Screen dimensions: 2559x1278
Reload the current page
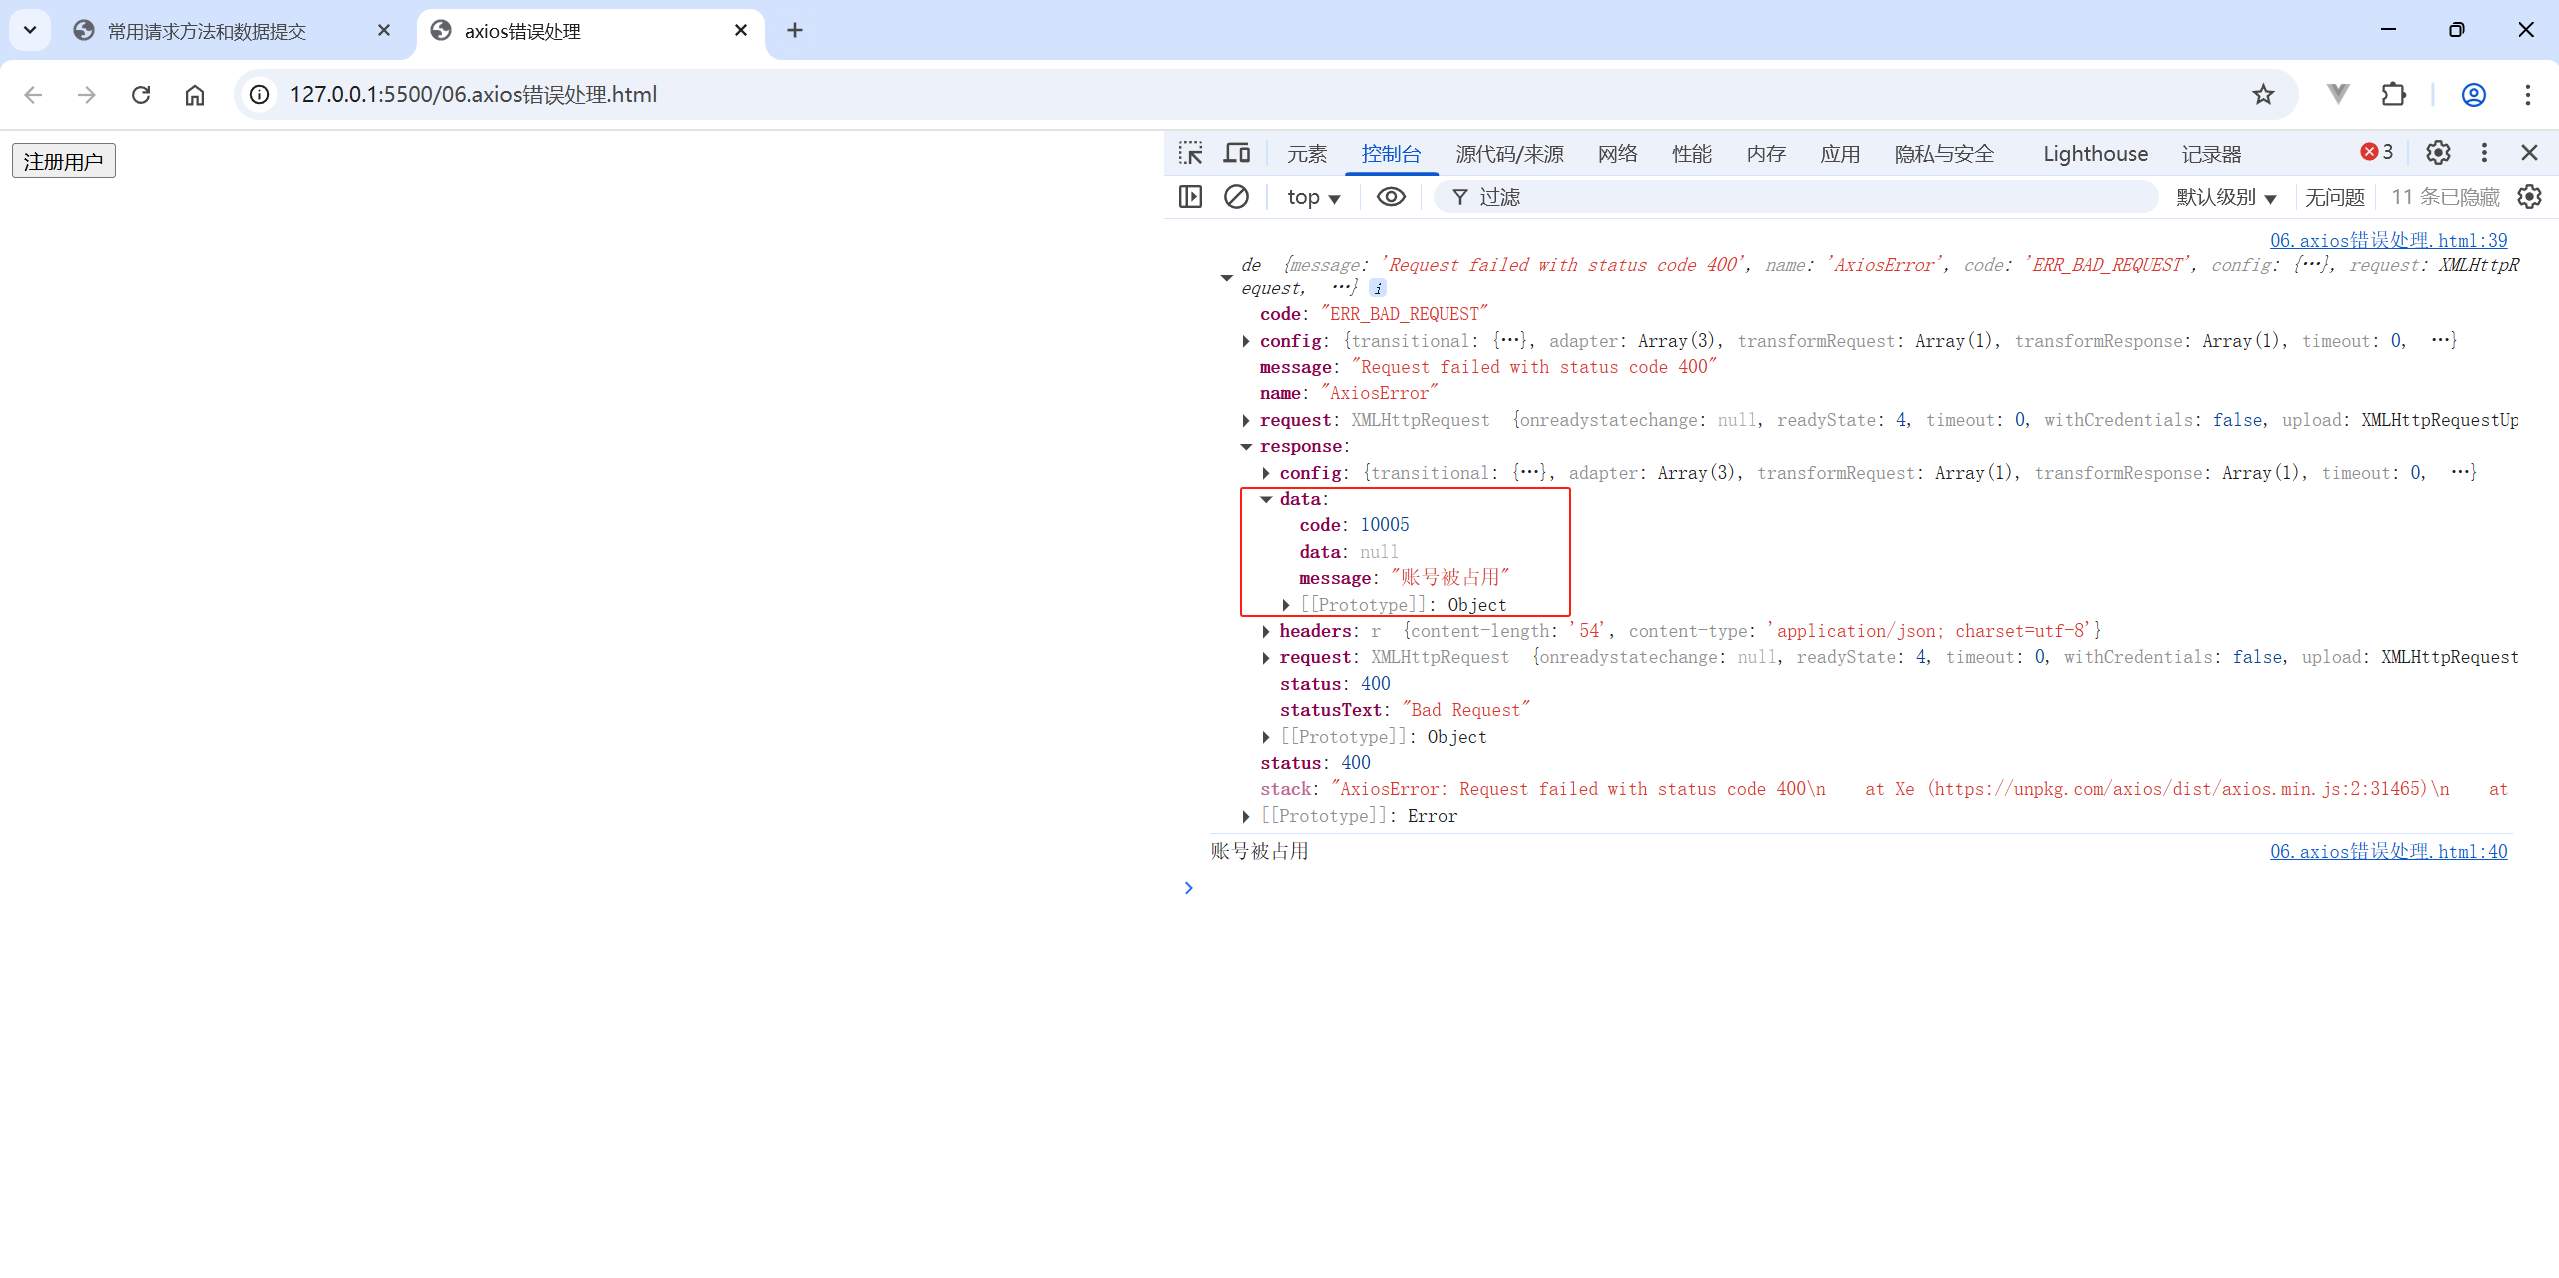click(x=141, y=94)
